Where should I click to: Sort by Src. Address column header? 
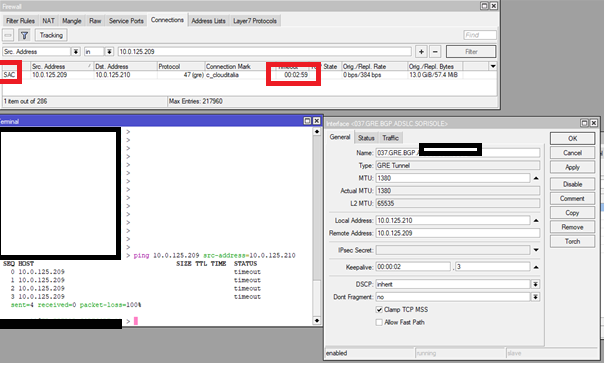coord(62,66)
